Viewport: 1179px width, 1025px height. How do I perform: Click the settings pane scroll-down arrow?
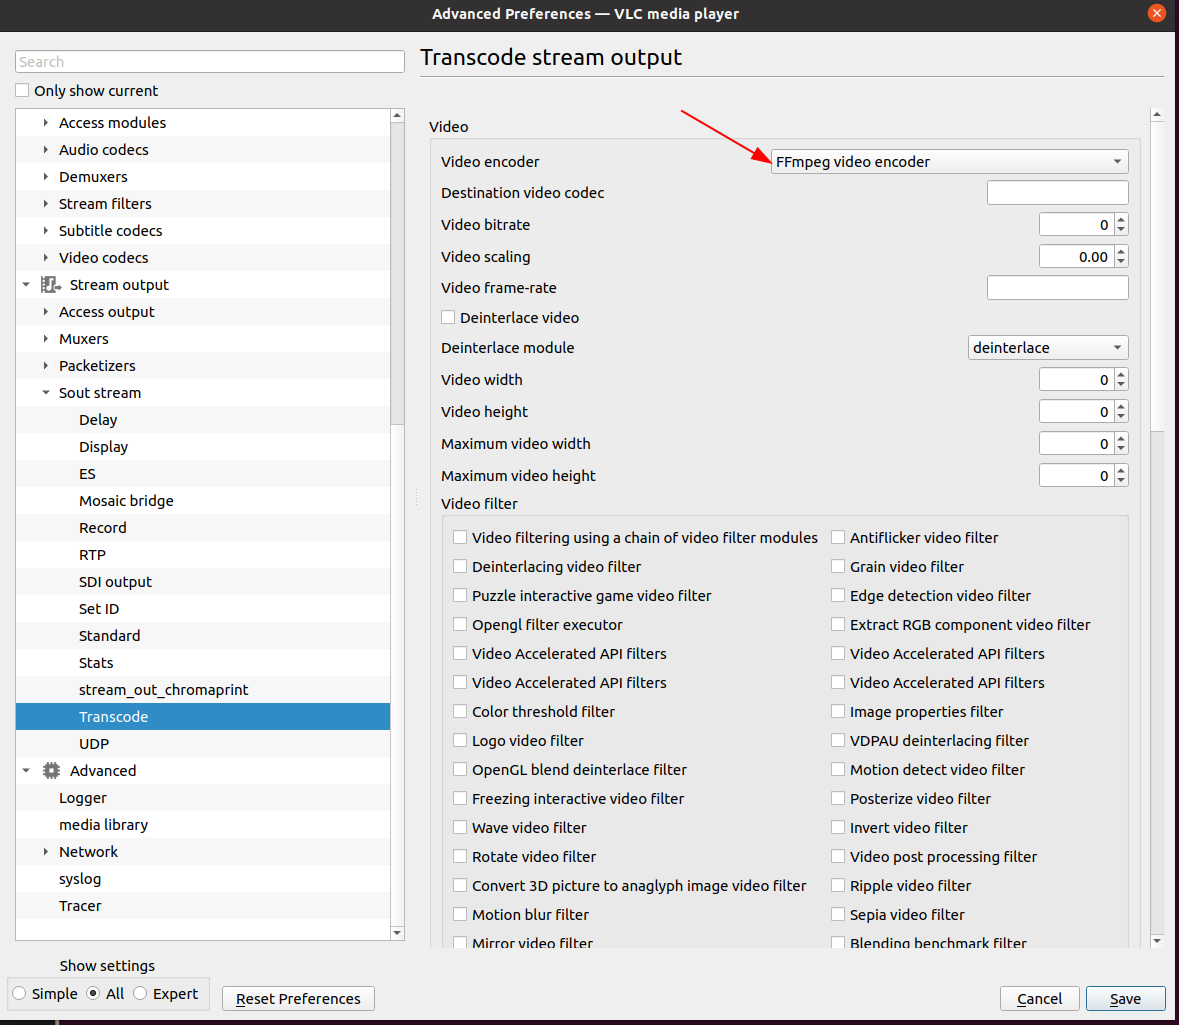(x=1157, y=941)
